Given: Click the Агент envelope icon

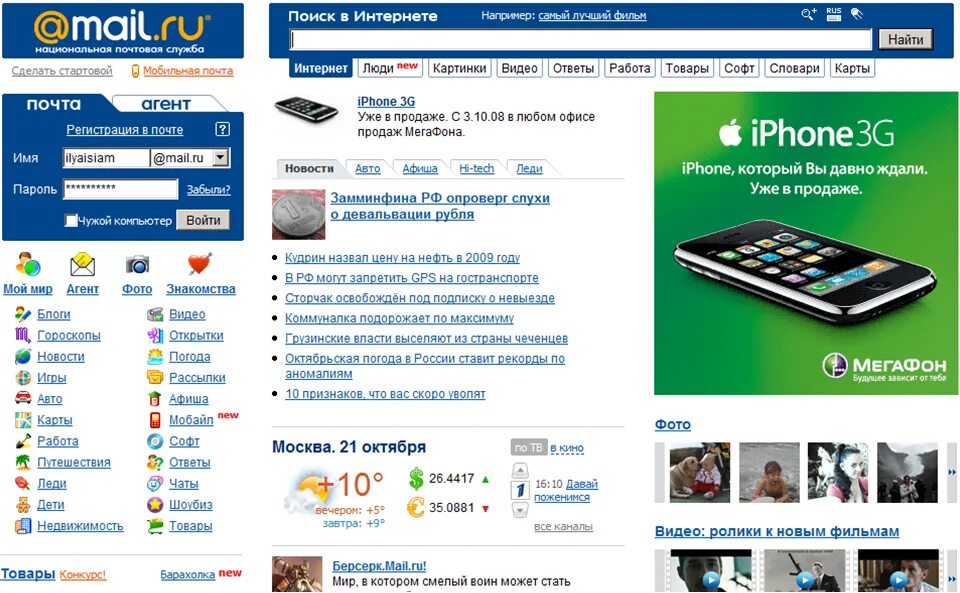Looking at the screenshot, I should pos(83,264).
